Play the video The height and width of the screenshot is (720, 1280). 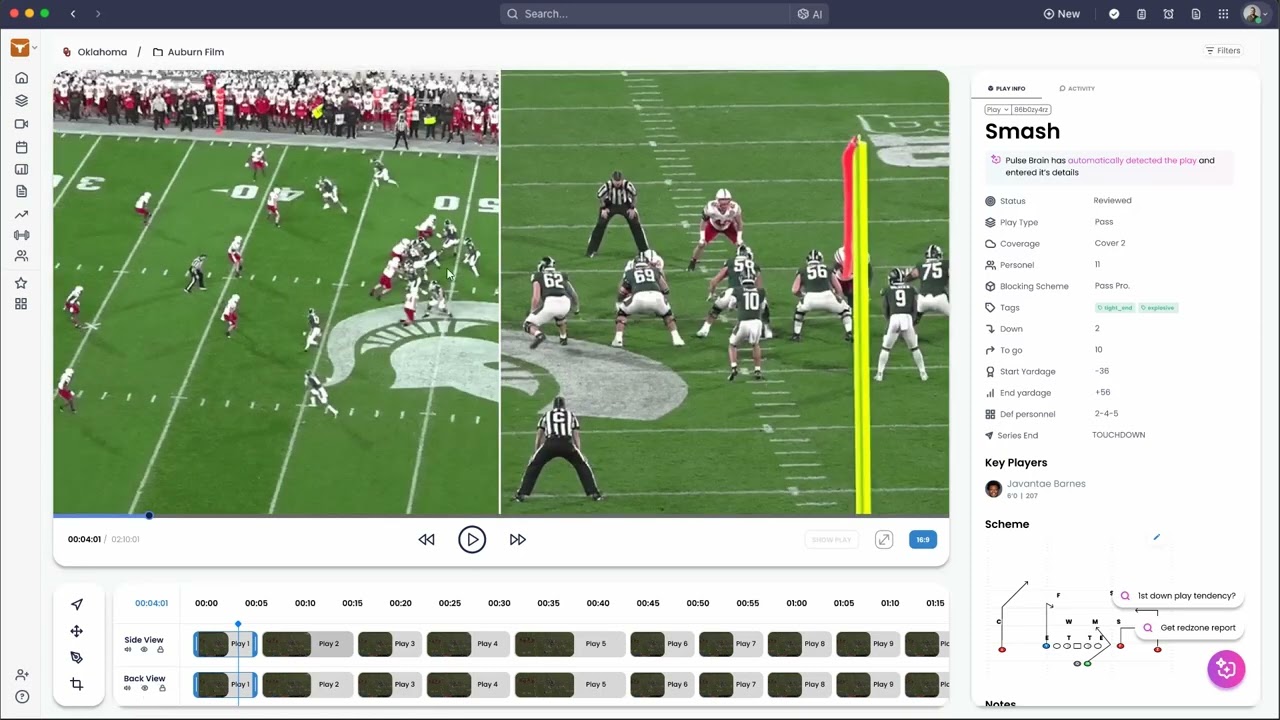pos(472,539)
